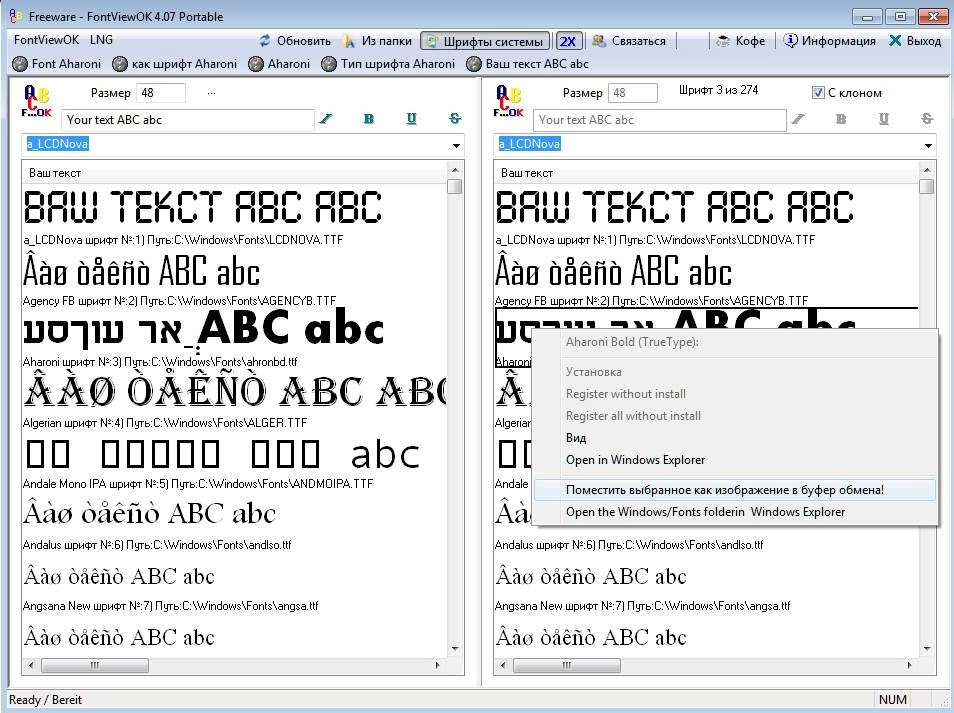Toggle bold in right panel

[841, 119]
